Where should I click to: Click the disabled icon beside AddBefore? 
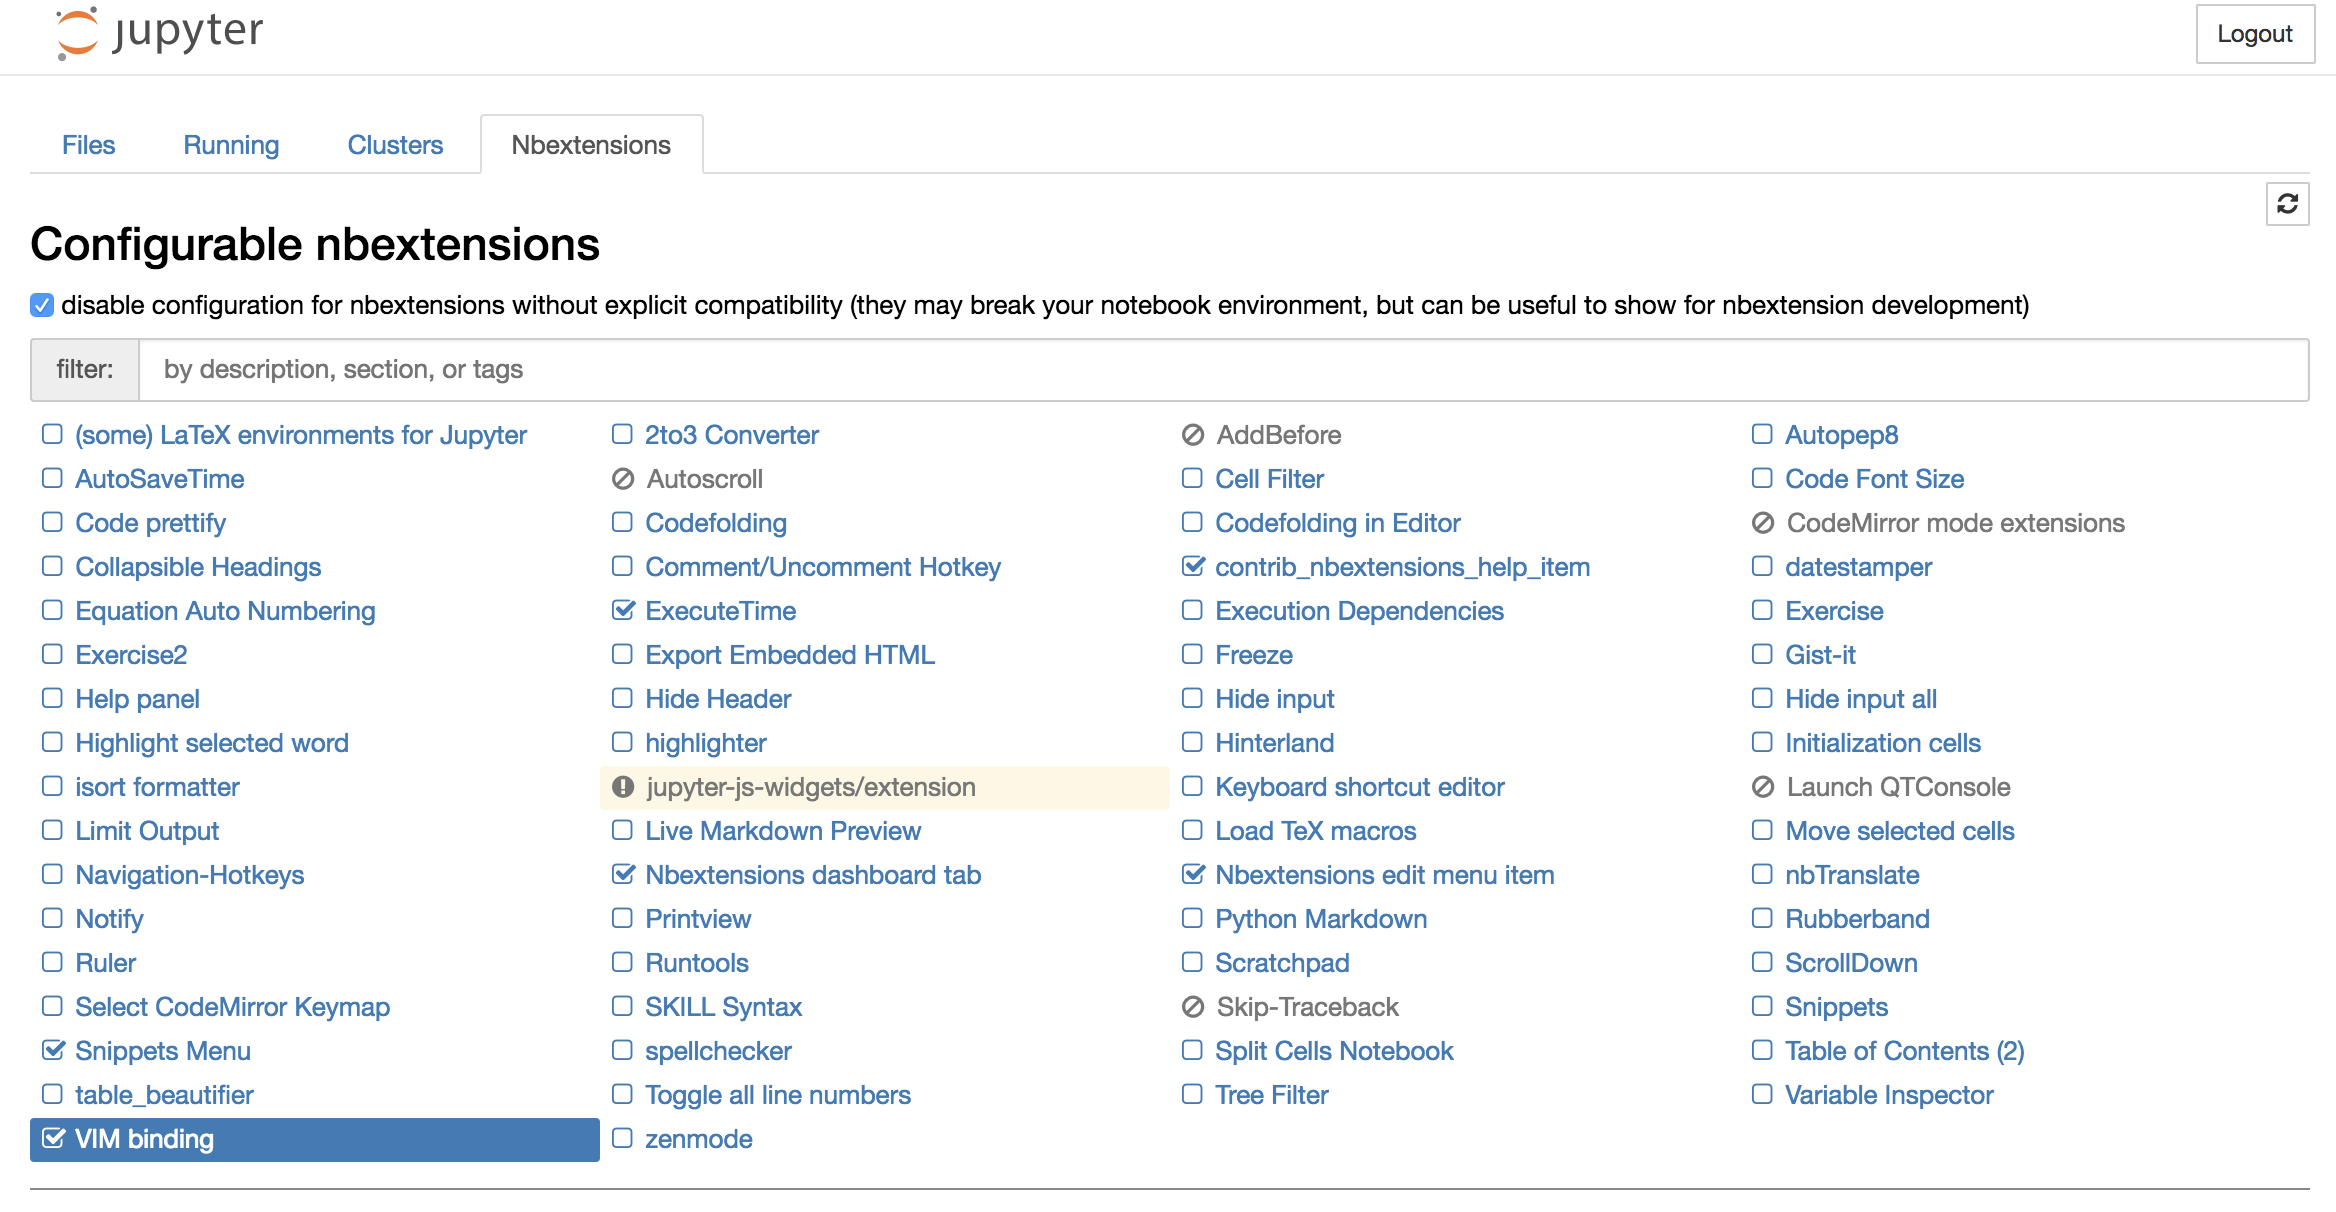coord(1193,435)
